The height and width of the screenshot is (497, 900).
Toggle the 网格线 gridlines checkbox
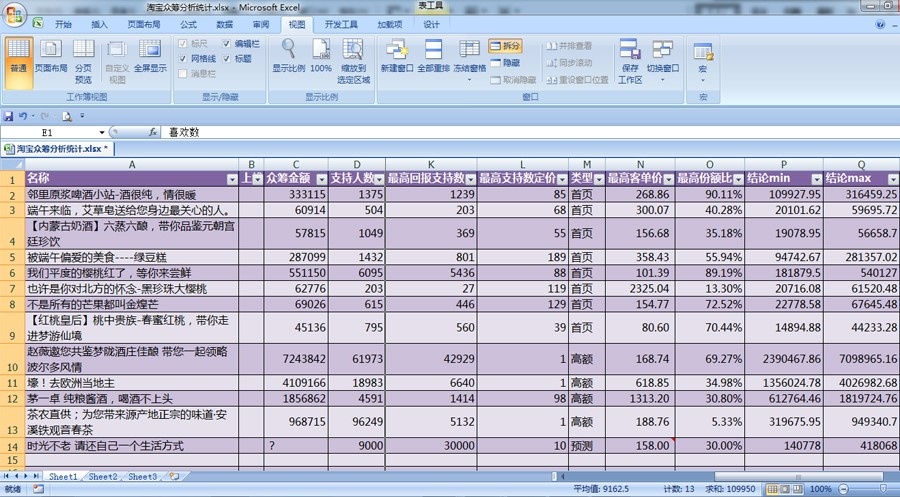tap(183, 59)
